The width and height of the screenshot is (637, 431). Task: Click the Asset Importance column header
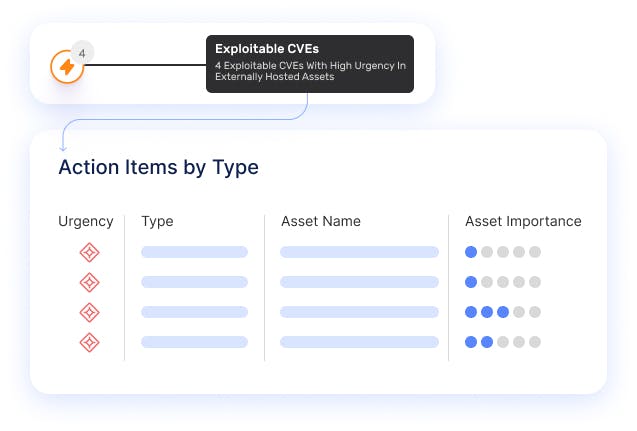523,221
